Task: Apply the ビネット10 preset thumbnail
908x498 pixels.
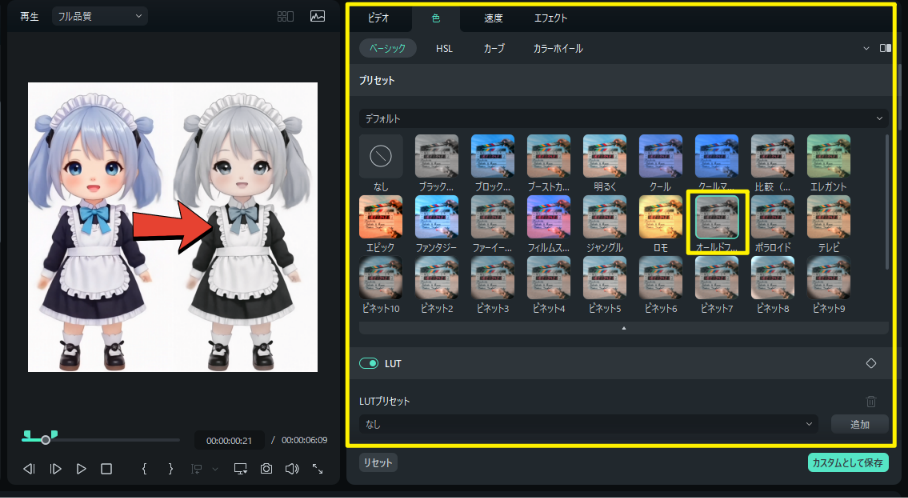Action: (x=380, y=279)
